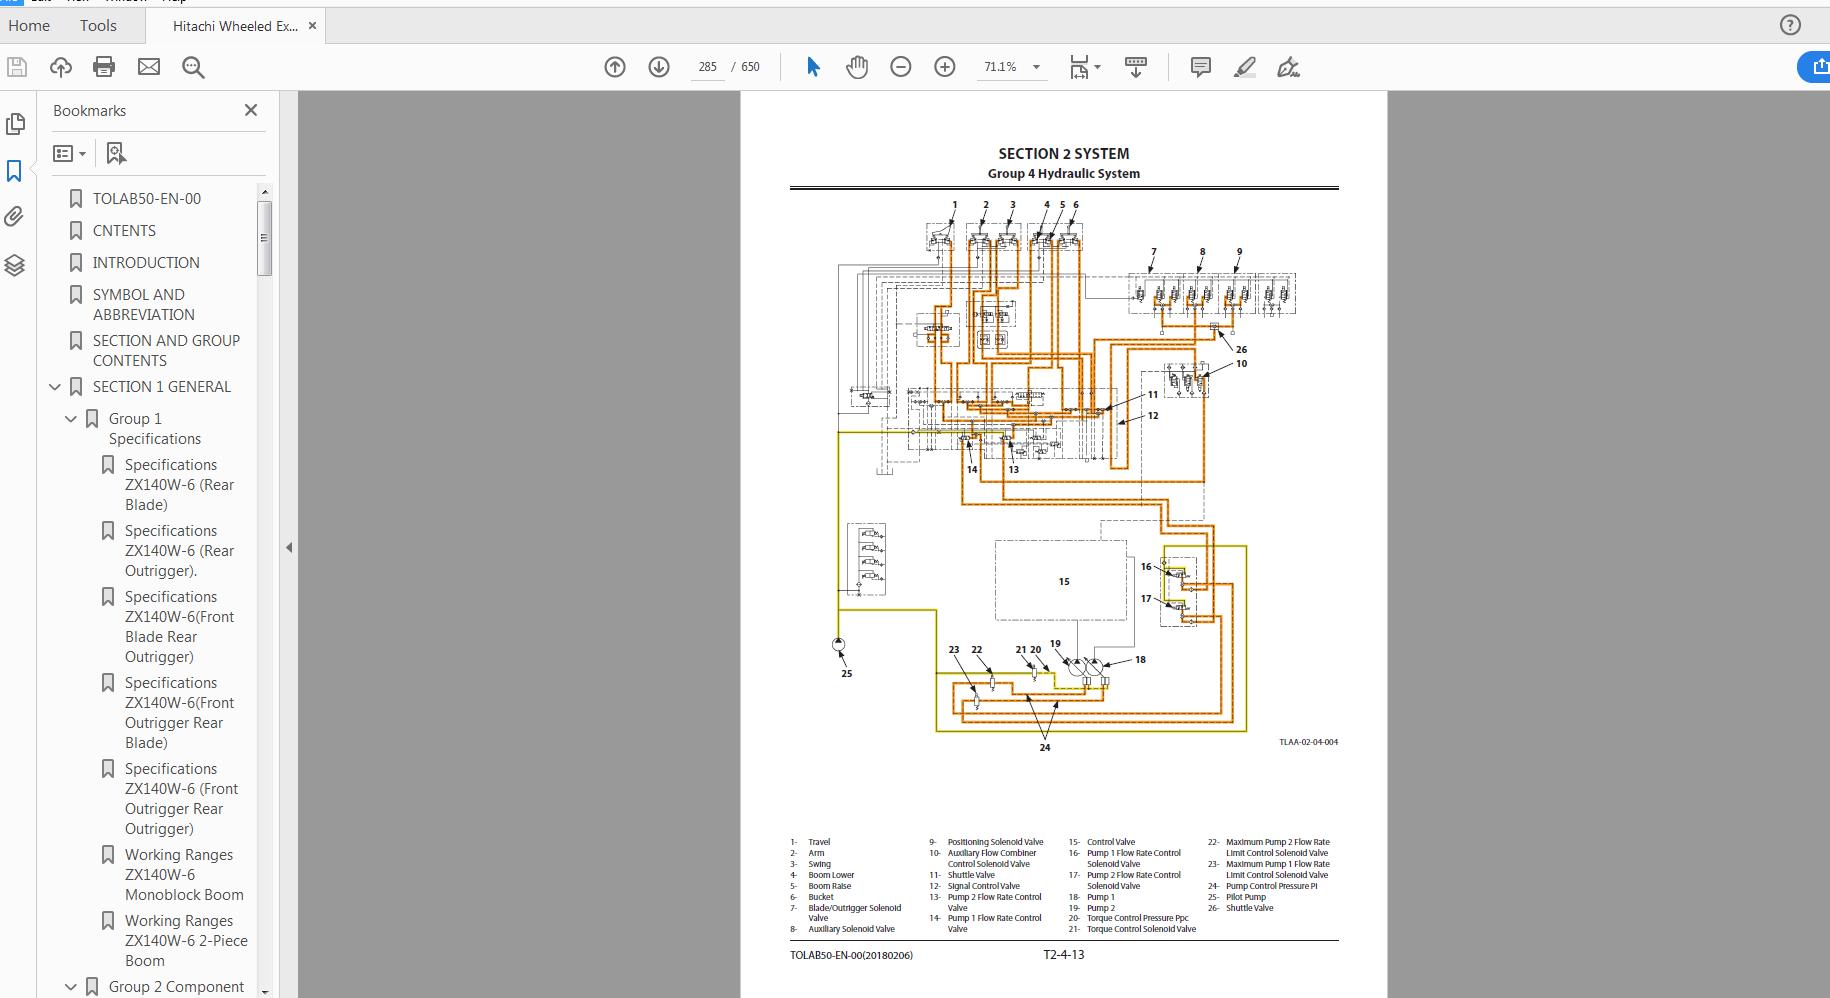Open Working Ranges ZX140W-6 Monoblock Boom bookmark

tap(184, 875)
